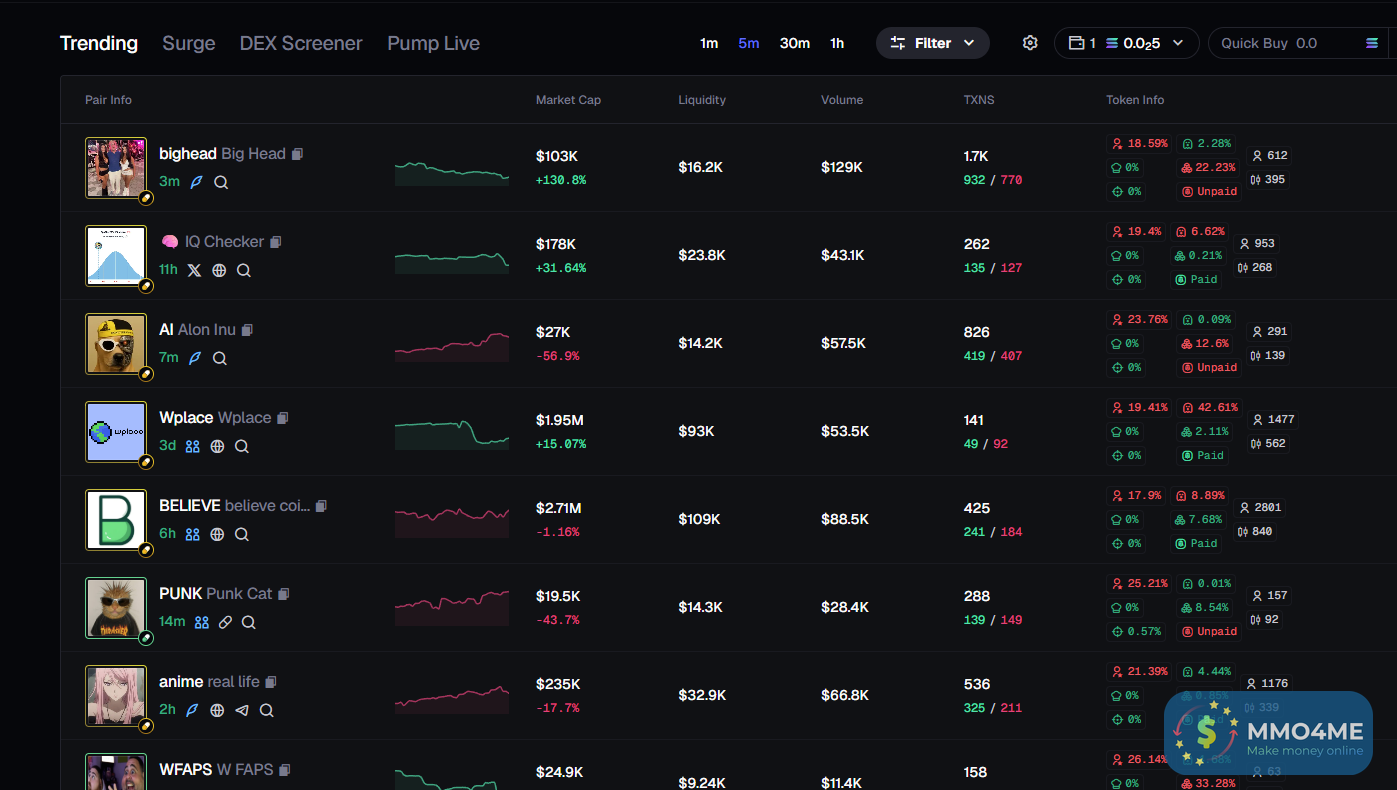Sort by the Market Cap column header

[x=568, y=100]
